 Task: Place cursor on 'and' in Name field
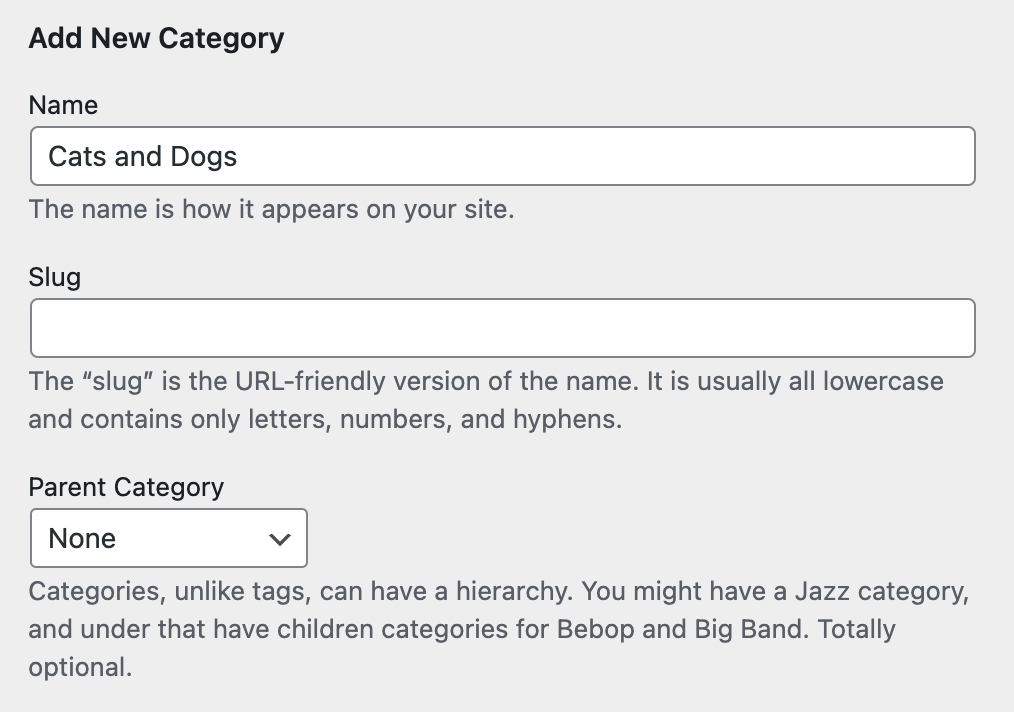pos(137,156)
